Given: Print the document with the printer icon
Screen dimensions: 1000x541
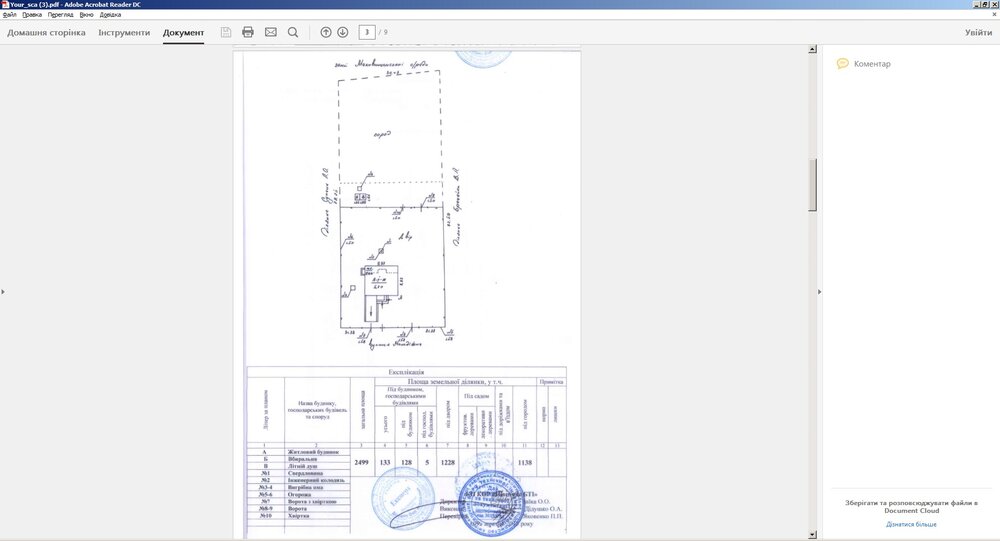Looking at the screenshot, I should pos(248,32).
